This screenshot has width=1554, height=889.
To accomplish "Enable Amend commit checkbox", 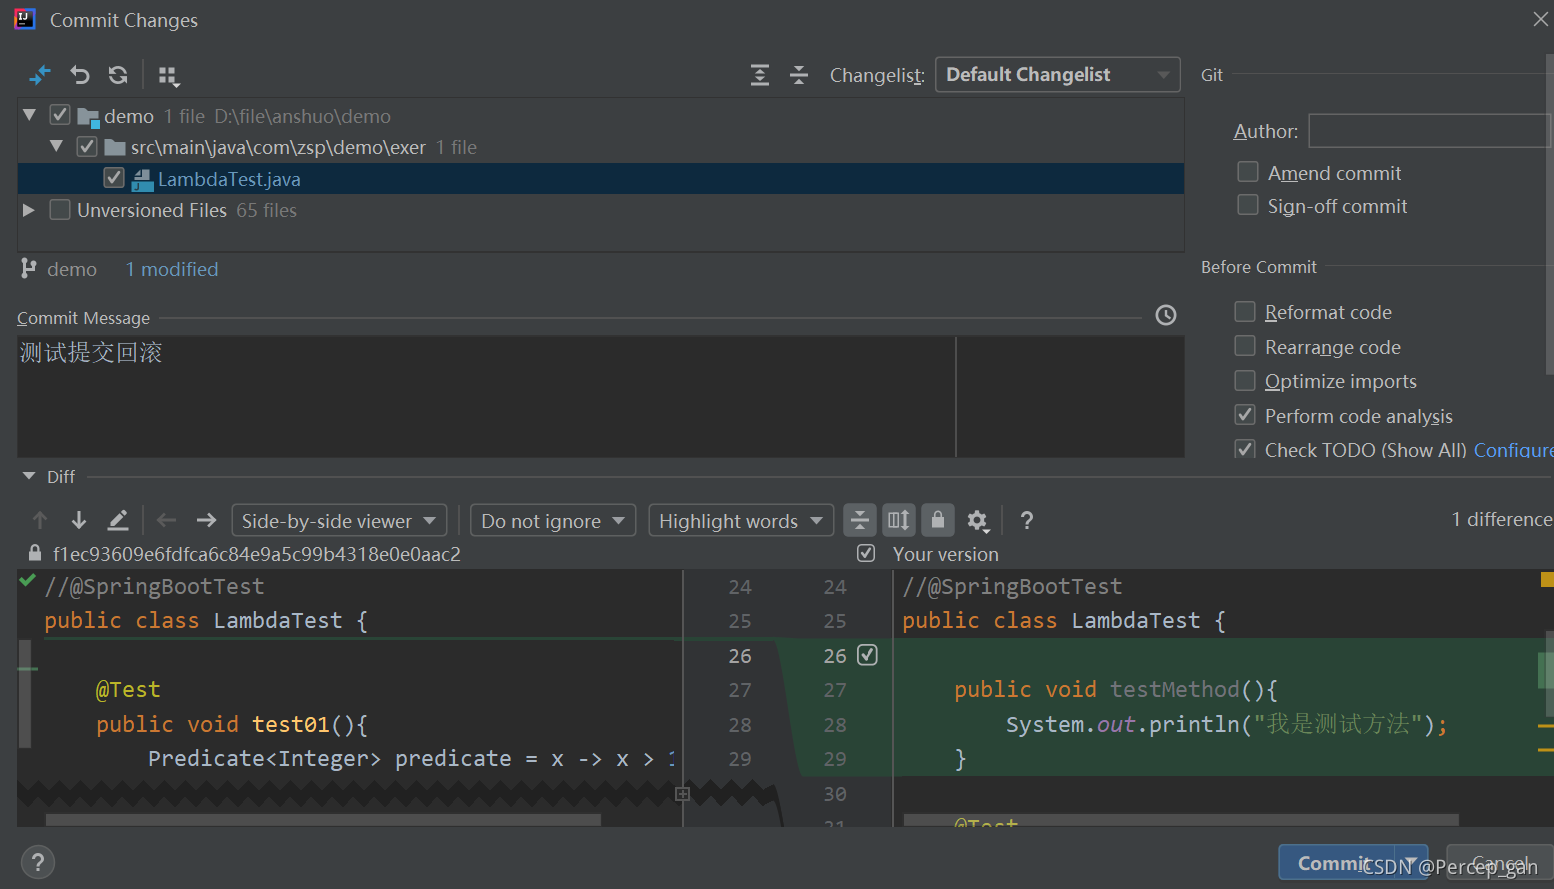I will point(1248,172).
